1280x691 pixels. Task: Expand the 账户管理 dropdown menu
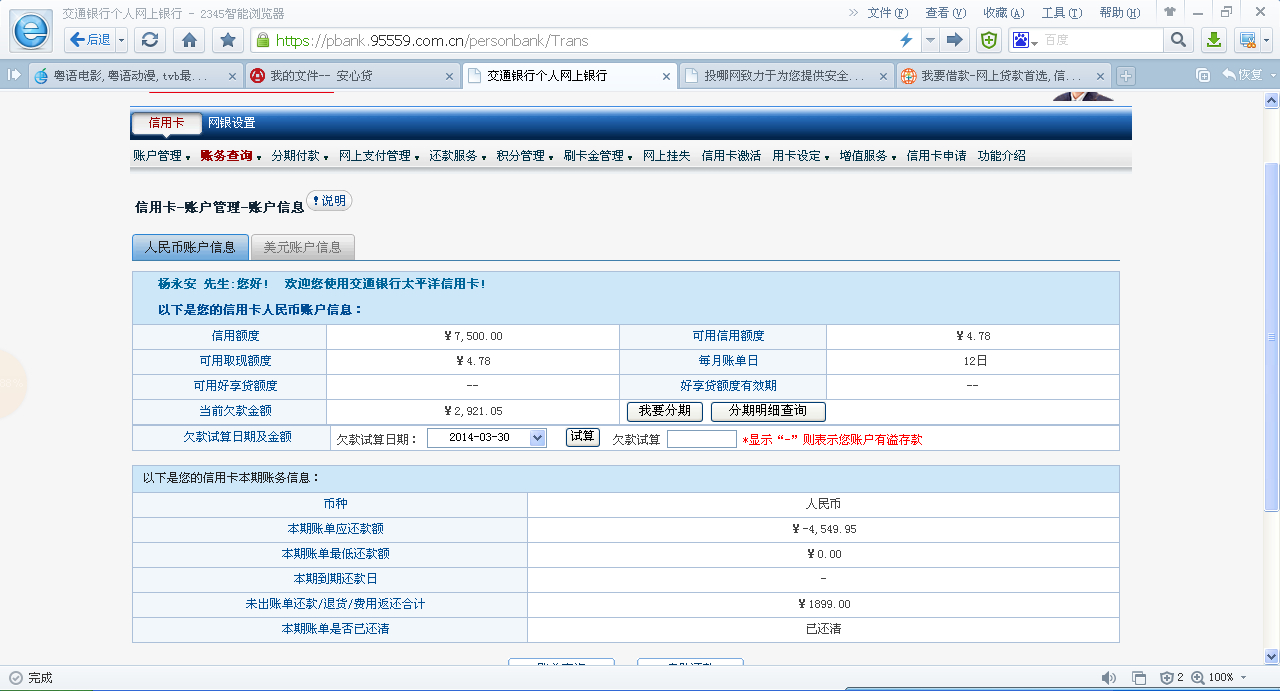coord(161,156)
